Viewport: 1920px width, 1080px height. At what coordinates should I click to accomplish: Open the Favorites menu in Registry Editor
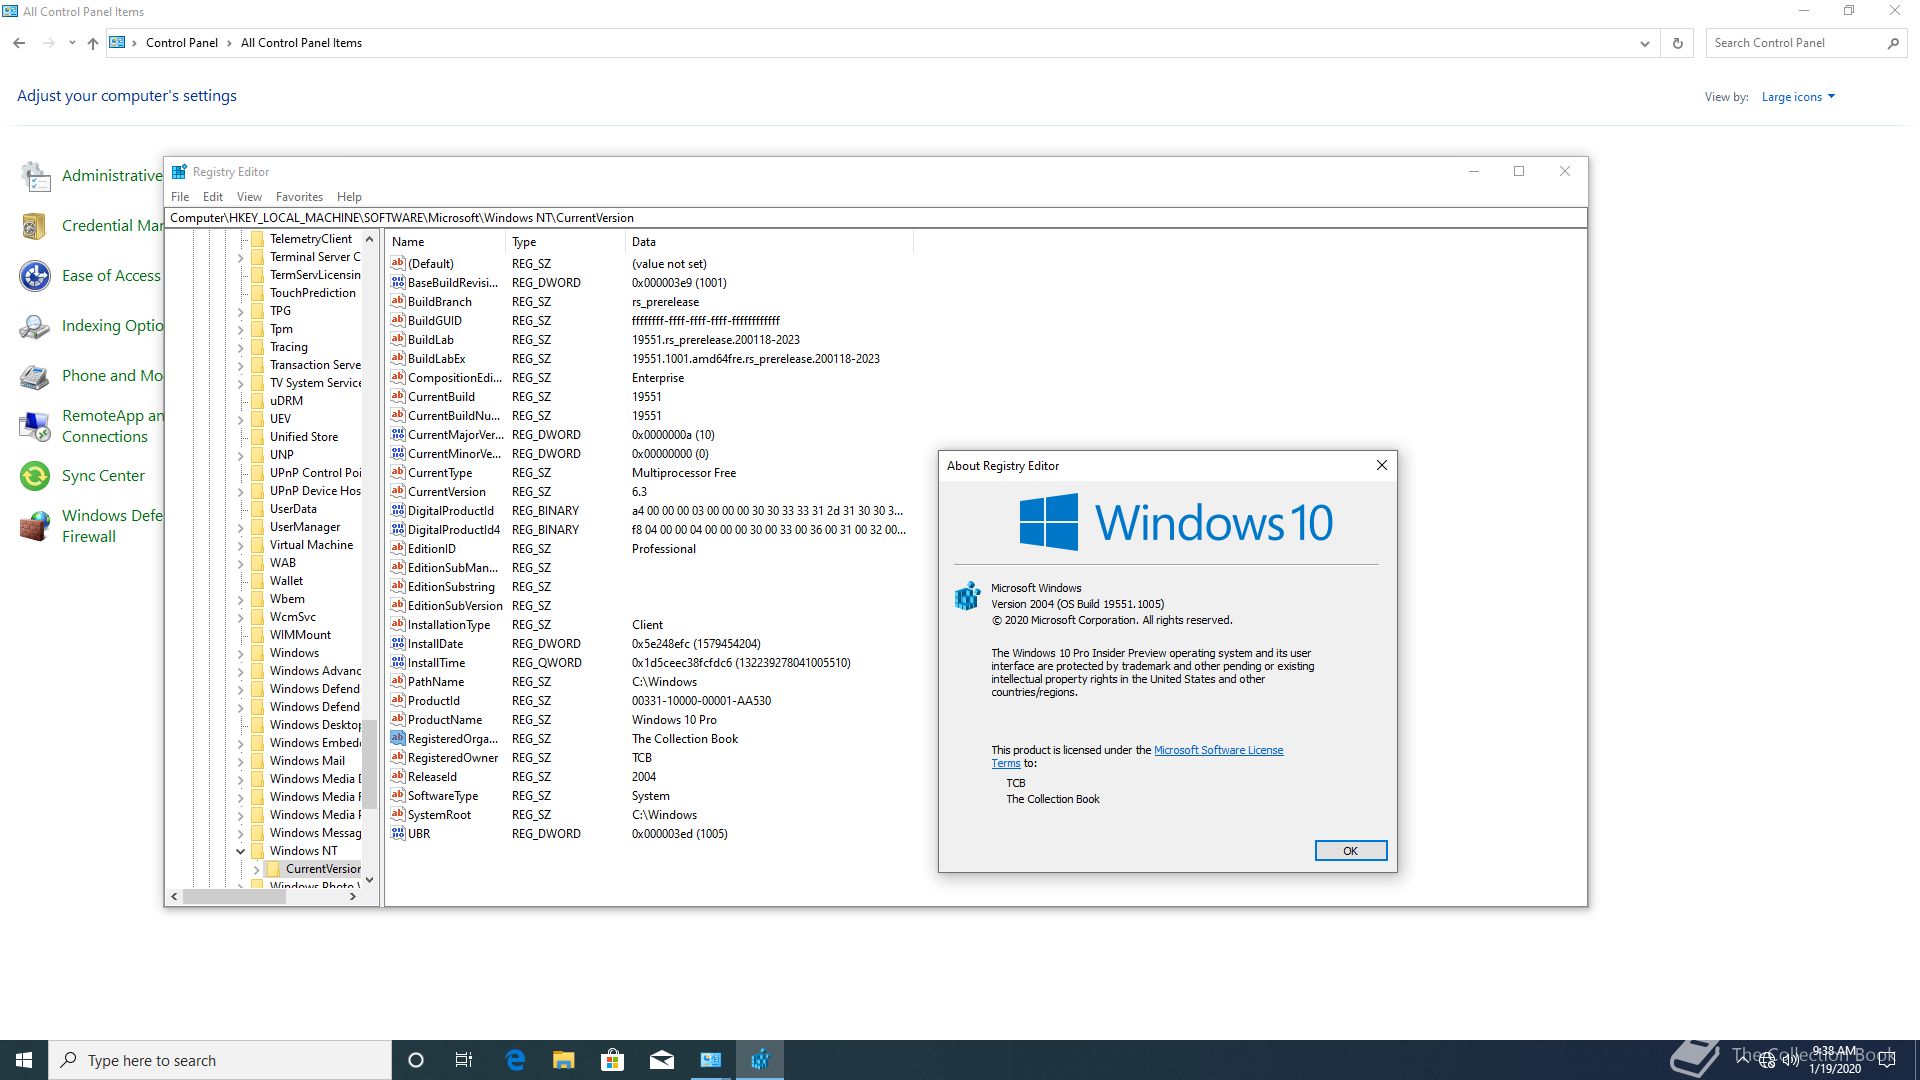[299, 197]
